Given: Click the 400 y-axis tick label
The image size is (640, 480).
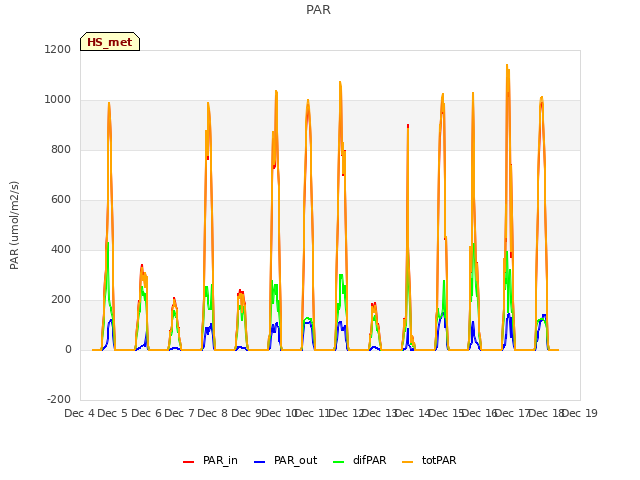Looking at the screenshot, I should click(x=61, y=249).
